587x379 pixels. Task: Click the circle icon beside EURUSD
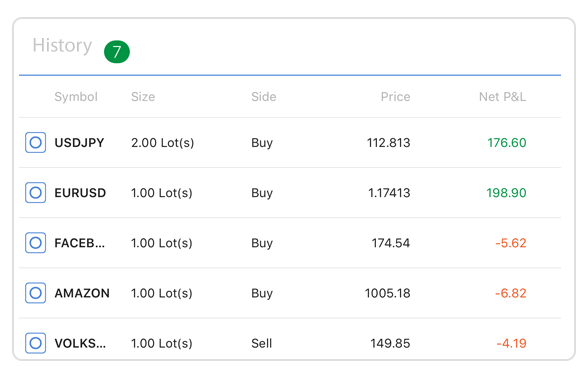coord(36,192)
